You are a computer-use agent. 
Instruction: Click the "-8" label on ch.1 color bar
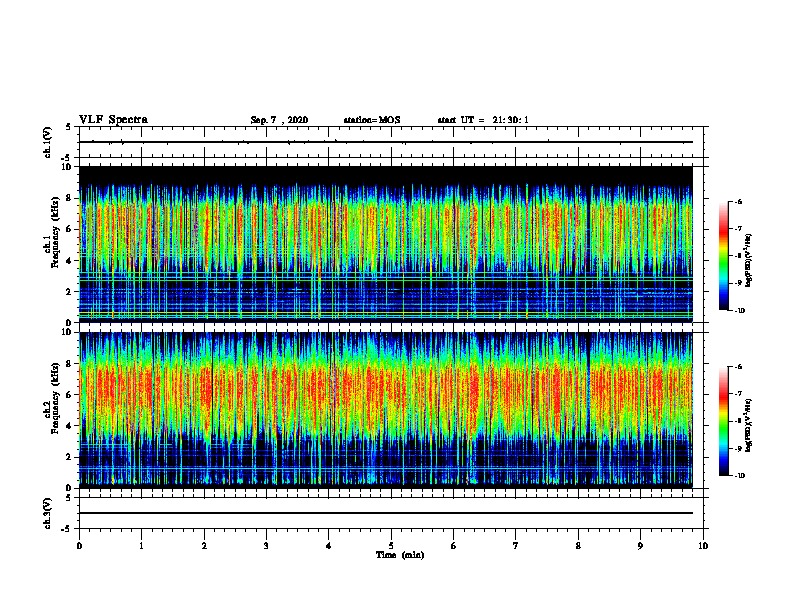(x=738, y=256)
